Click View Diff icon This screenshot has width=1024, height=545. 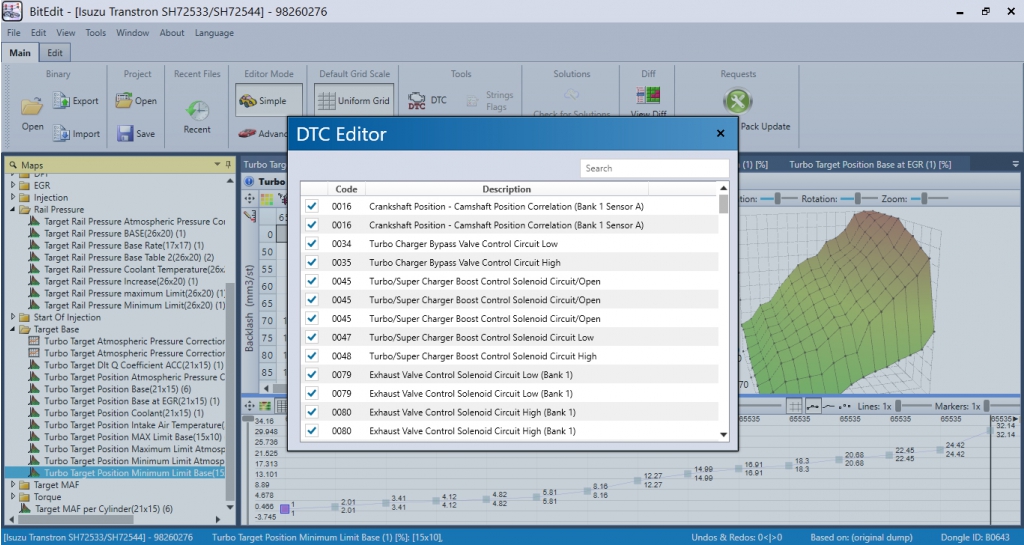(x=648, y=95)
